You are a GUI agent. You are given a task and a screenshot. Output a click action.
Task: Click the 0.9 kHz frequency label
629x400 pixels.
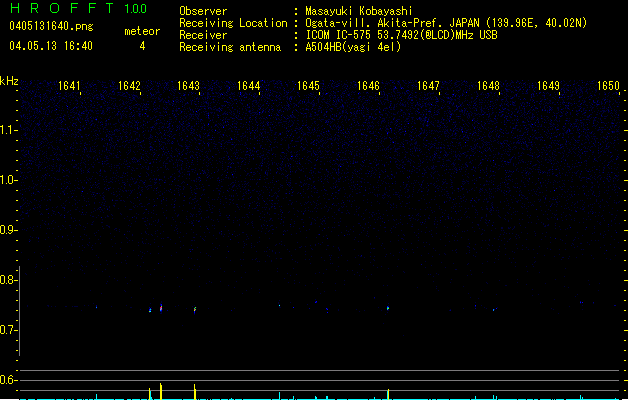tap(8, 230)
